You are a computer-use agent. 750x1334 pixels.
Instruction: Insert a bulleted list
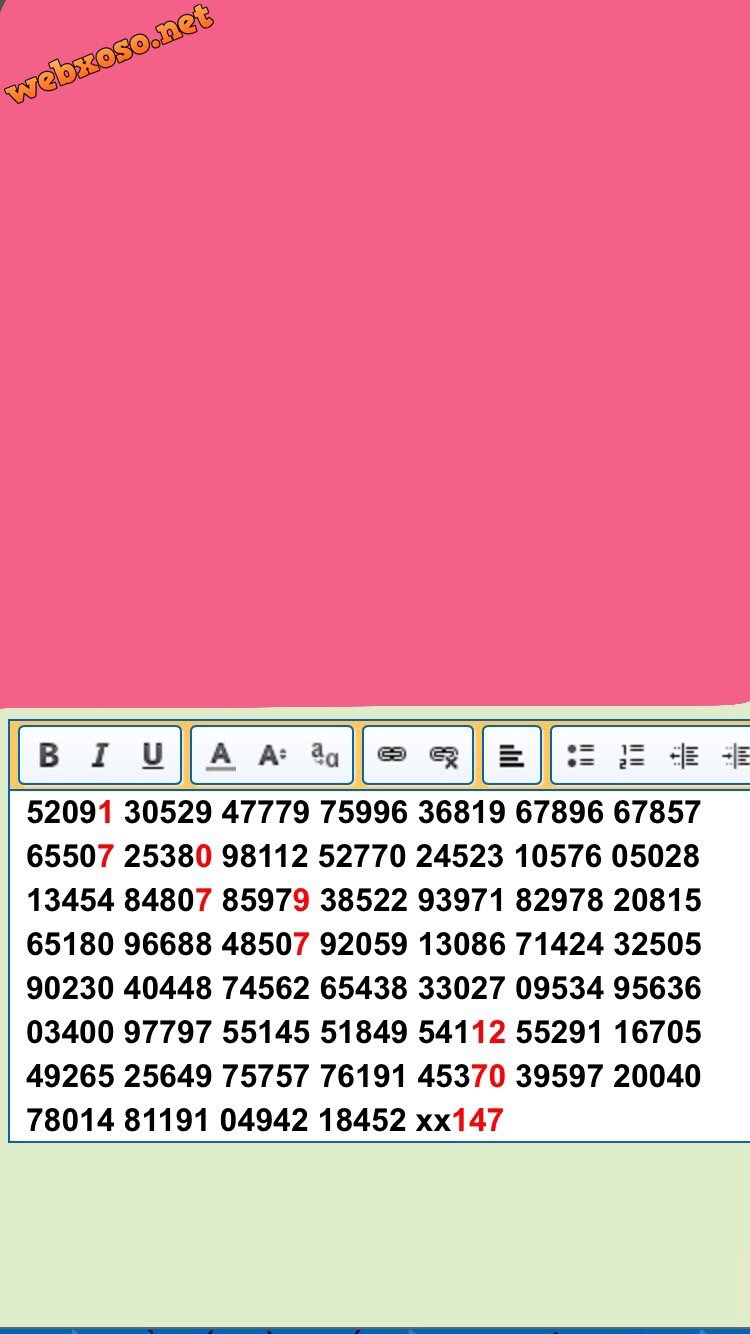(580, 755)
